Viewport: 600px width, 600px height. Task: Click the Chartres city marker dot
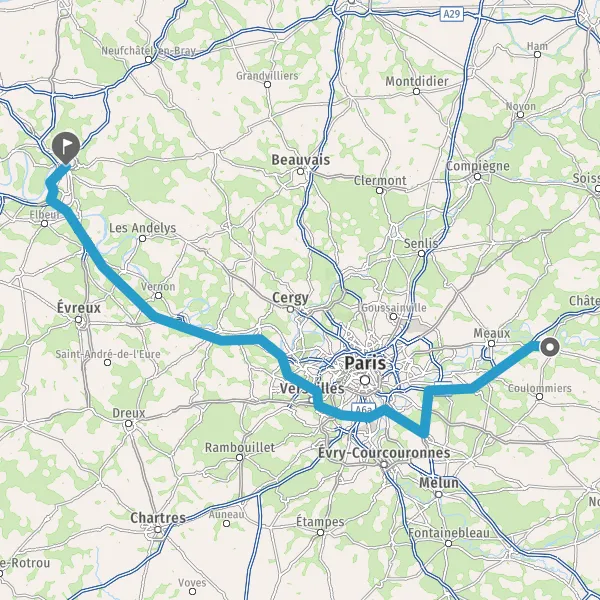coord(158,530)
